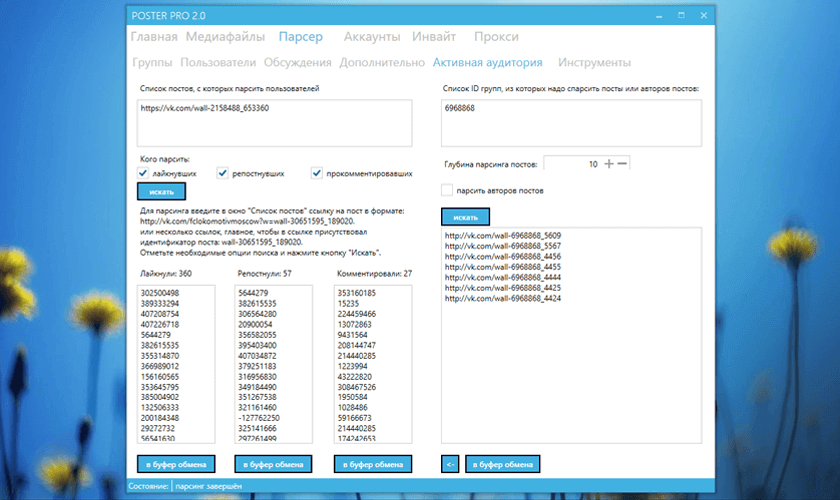Enable парсить авторов постов checkbox
Image resolution: width=840 pixels, height=500 pixels.
point(447,190)
